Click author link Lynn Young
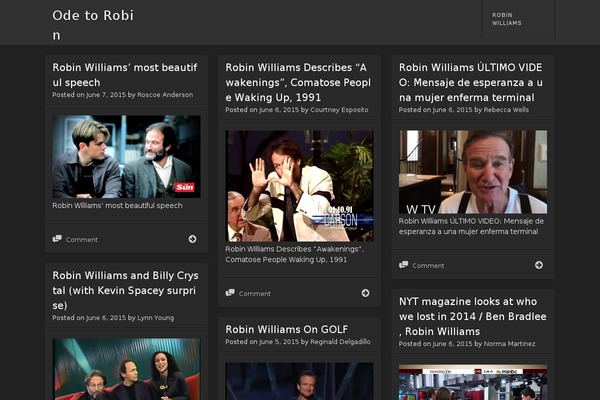This screenshot has height=400, width=600. [x=155, y=318]
